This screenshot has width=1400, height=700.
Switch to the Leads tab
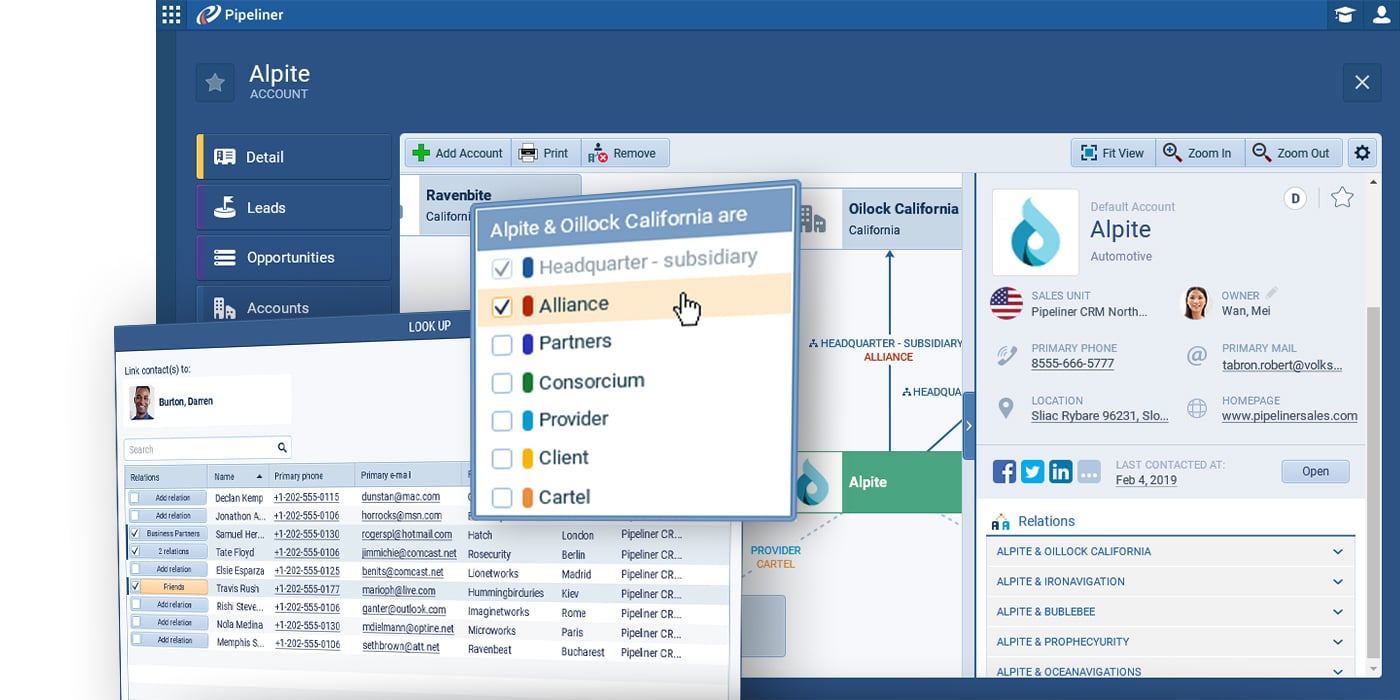point(294,208)
